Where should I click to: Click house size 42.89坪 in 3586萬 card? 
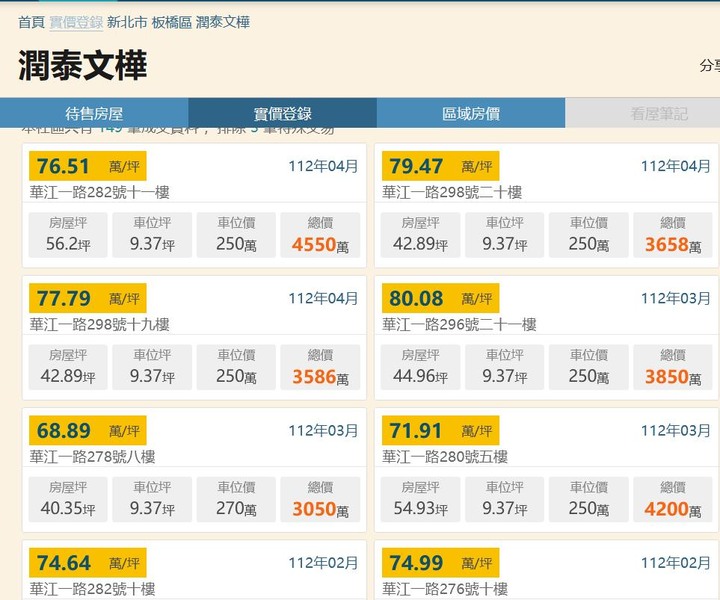[x=68, y=376]
